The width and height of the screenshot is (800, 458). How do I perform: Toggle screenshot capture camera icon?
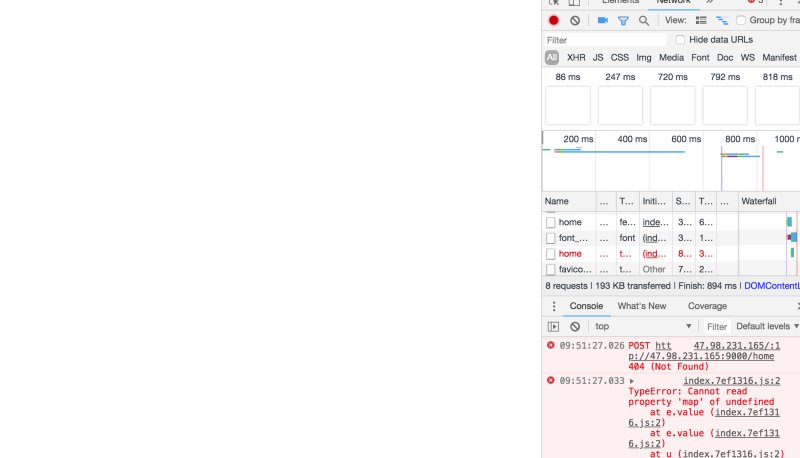click(603, 20)
